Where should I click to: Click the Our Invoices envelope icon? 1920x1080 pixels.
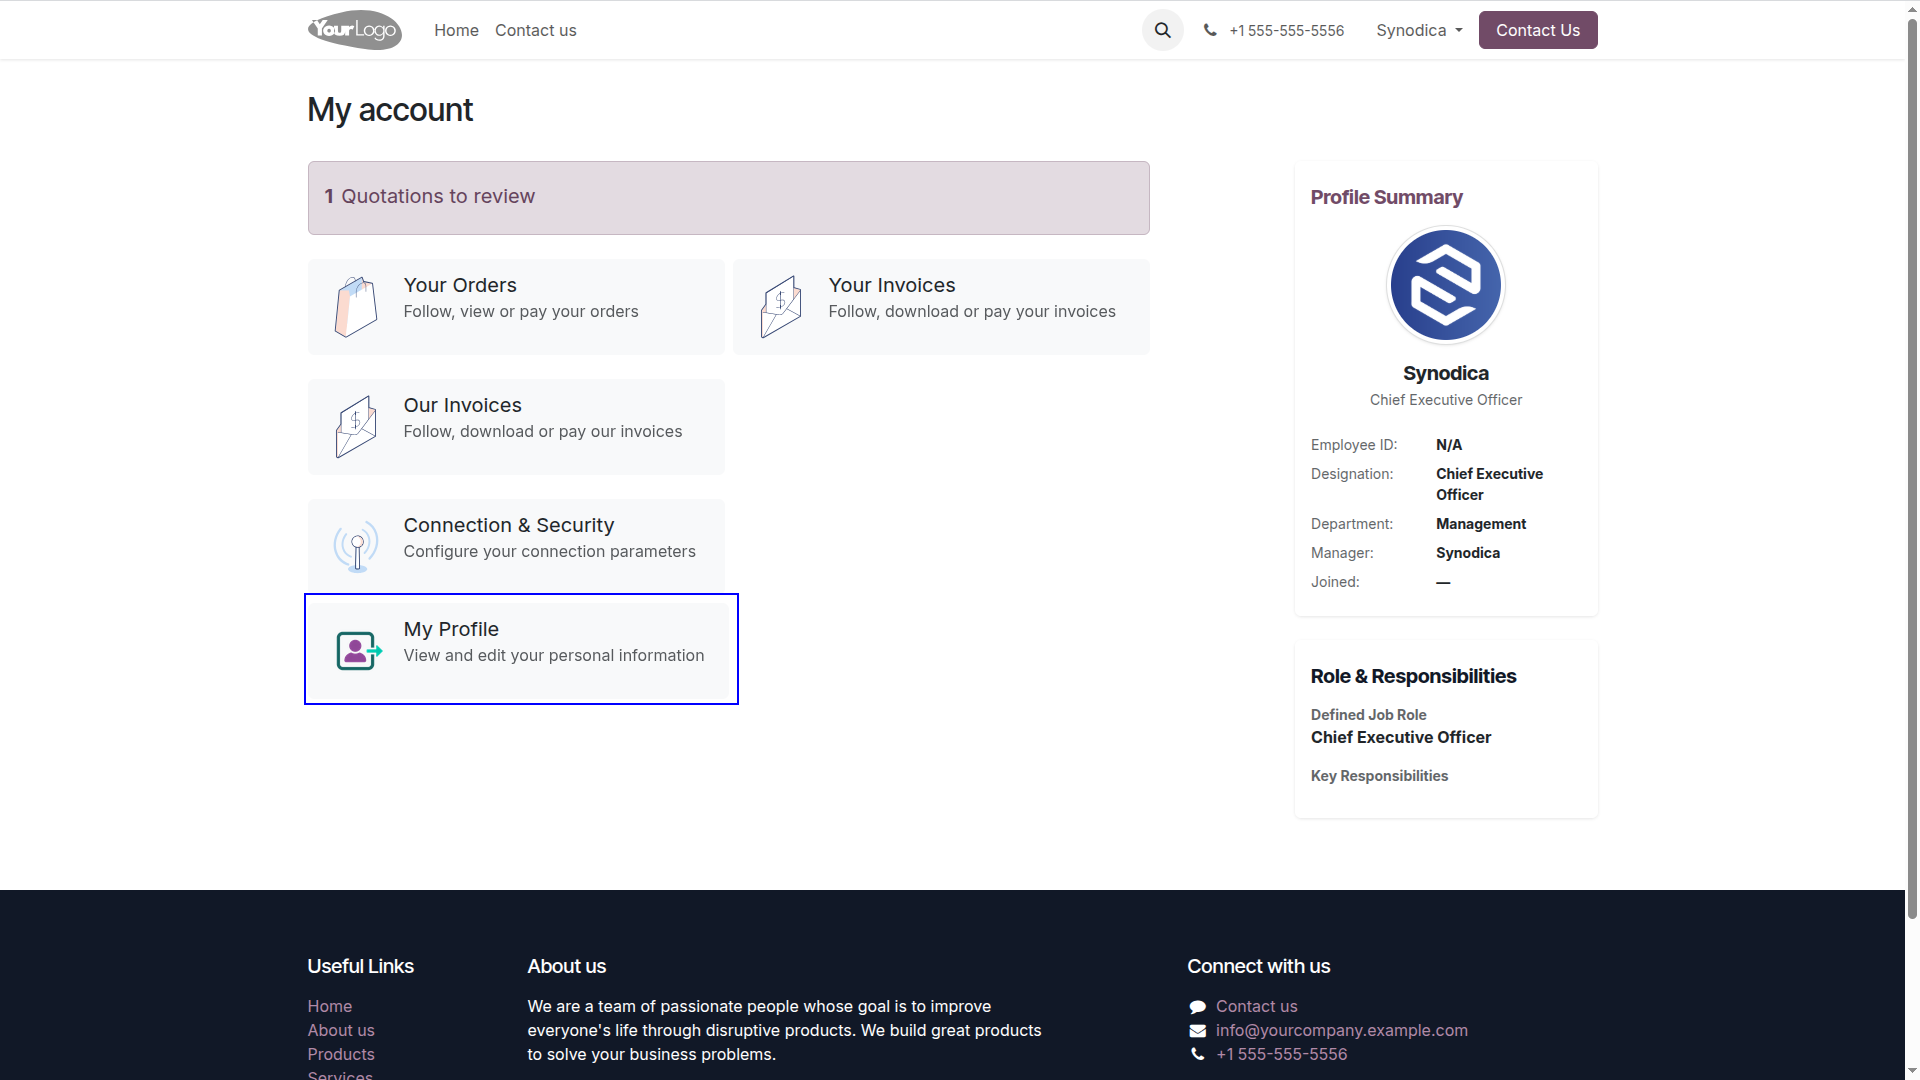click(x=356, y=427)
